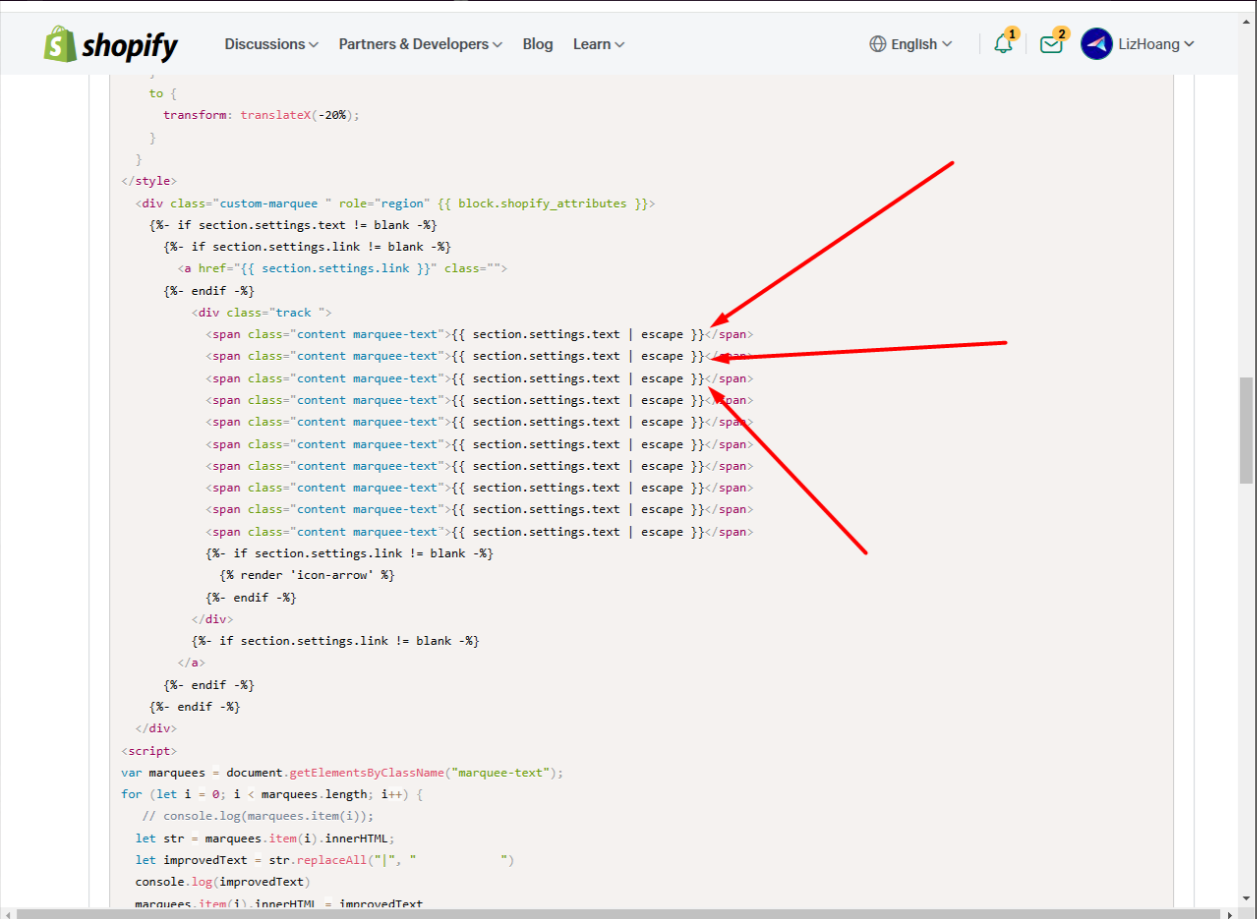1257x919 pixels.
Task: Click the LizHoang profile avatar
Action: point(1097,44)
